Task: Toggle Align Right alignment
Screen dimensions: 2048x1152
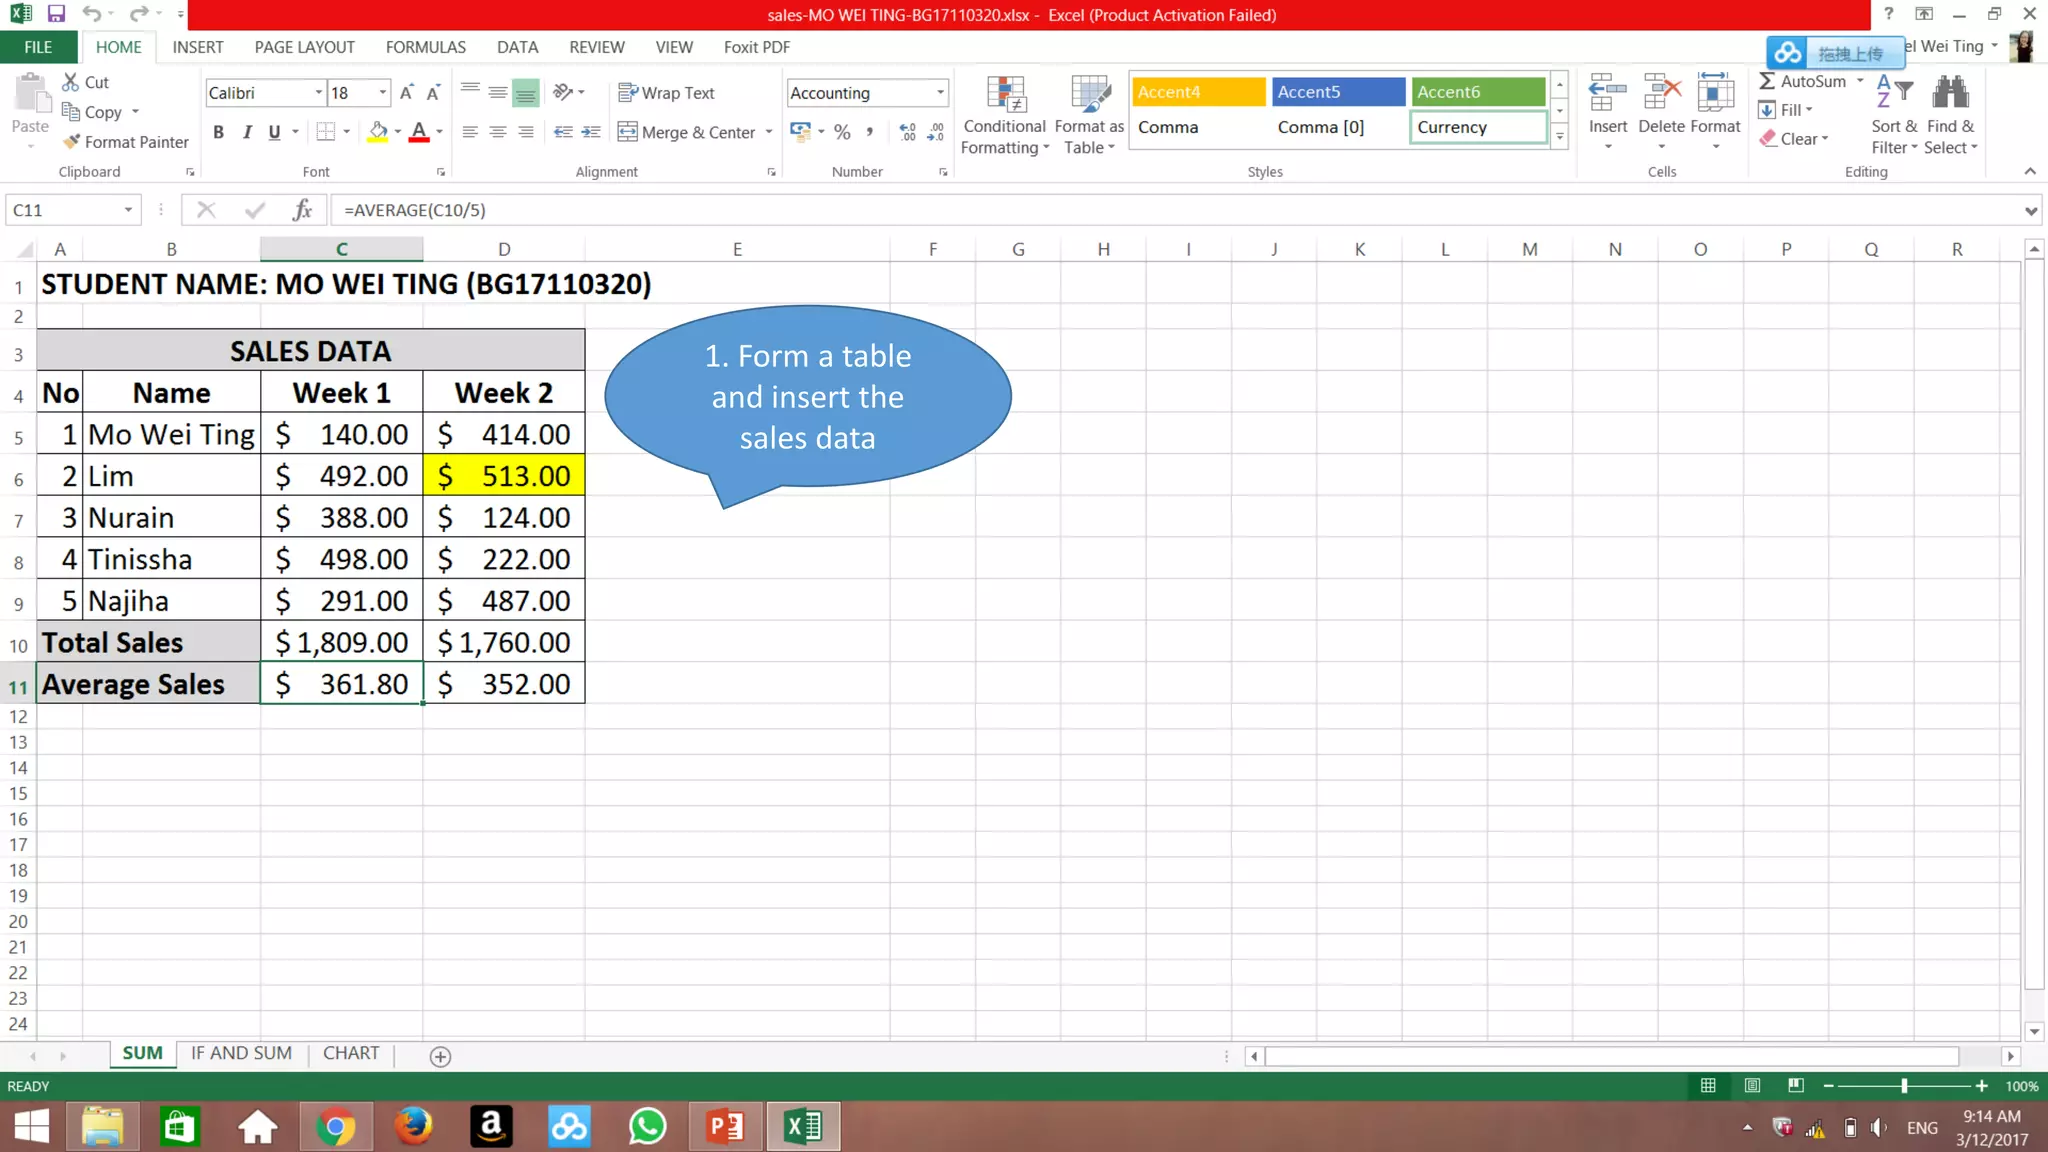Action: [x=525, y=132]
